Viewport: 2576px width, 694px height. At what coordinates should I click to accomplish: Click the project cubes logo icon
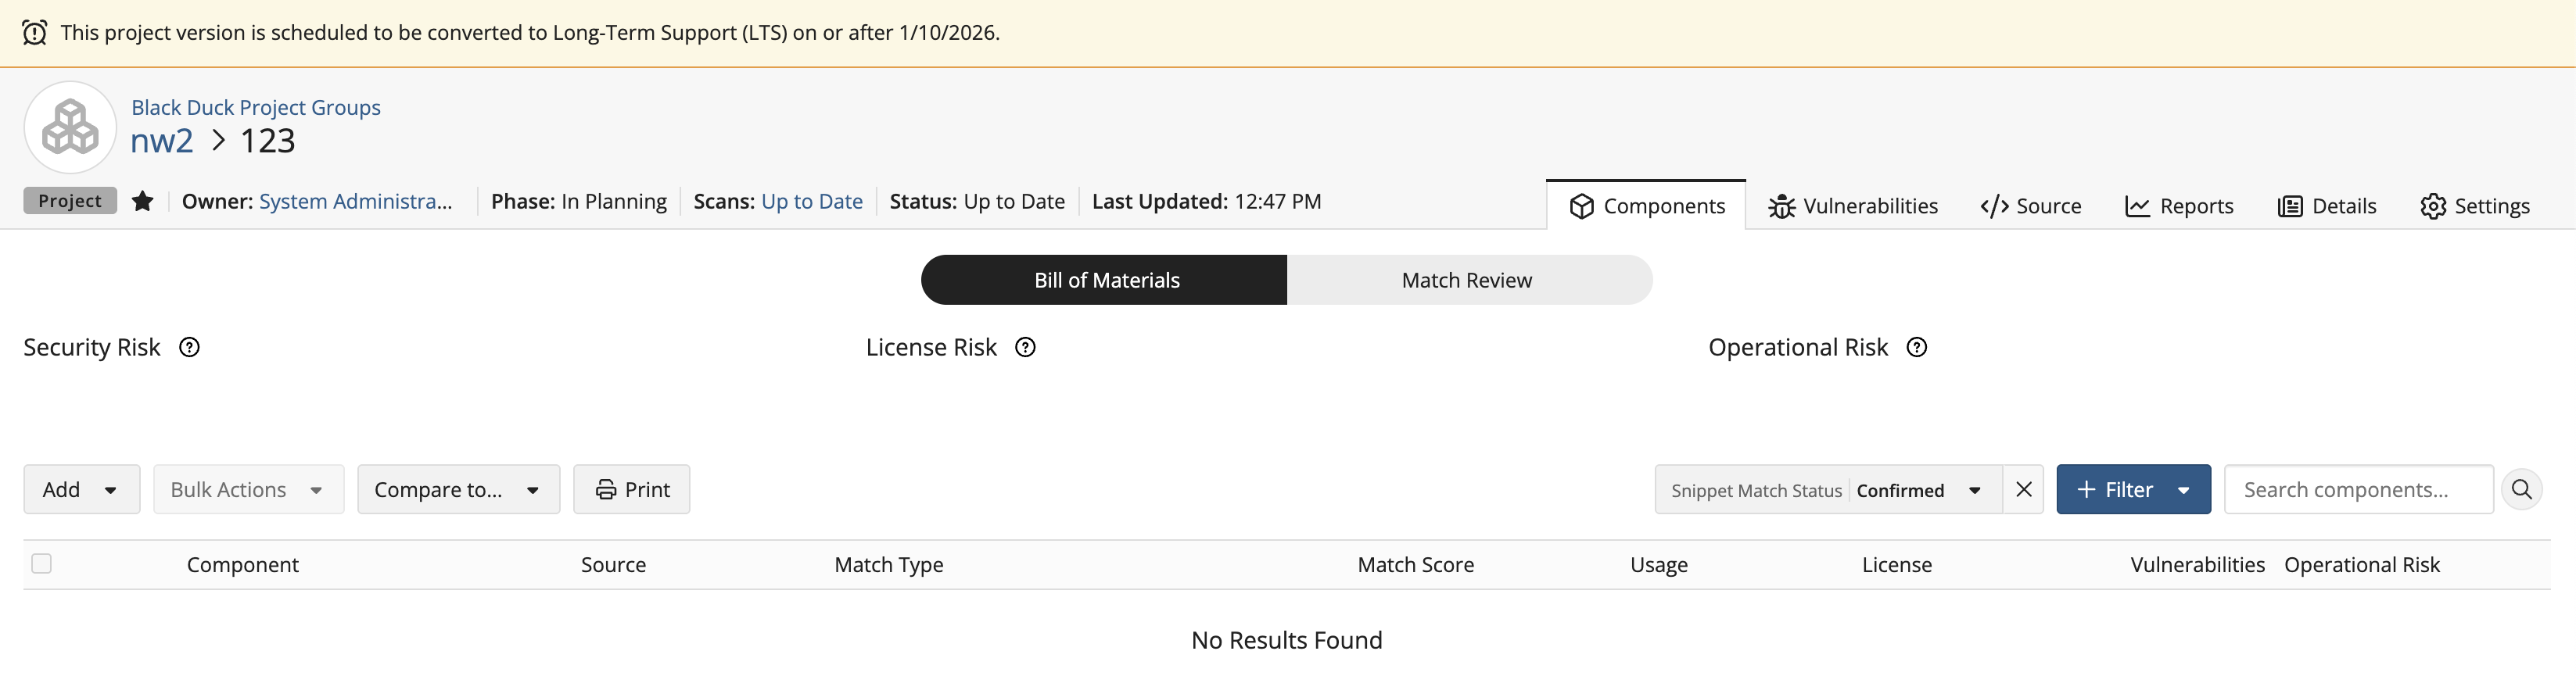click(70, 127)
